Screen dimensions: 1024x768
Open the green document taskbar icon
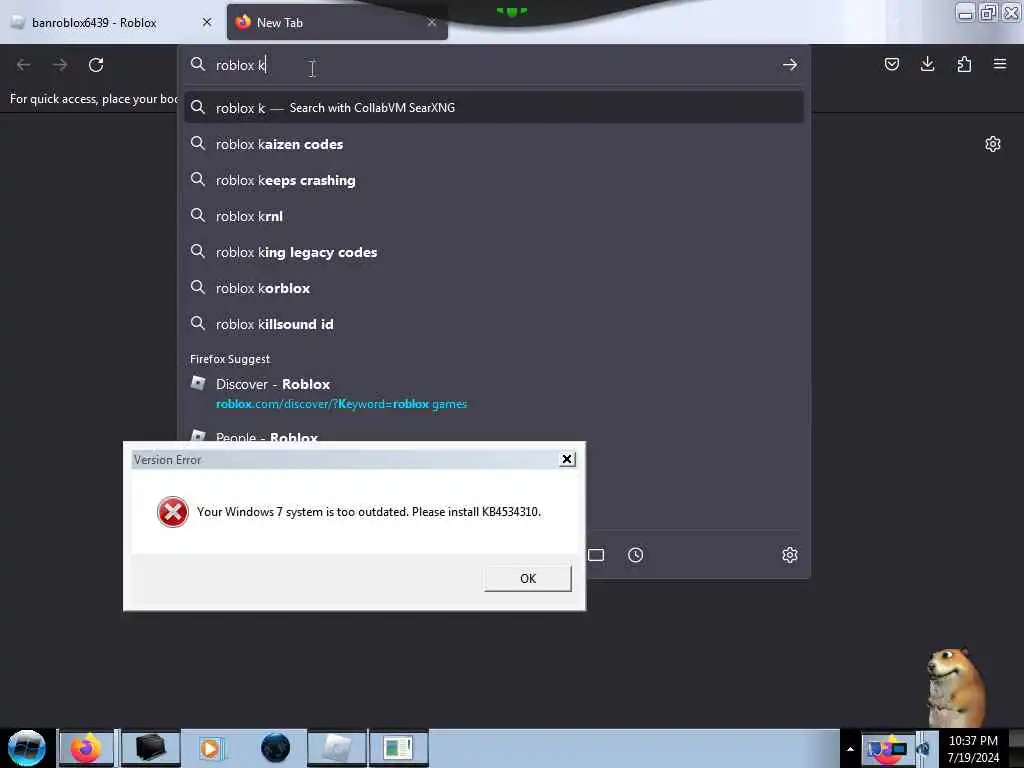(x=398, y=748)
